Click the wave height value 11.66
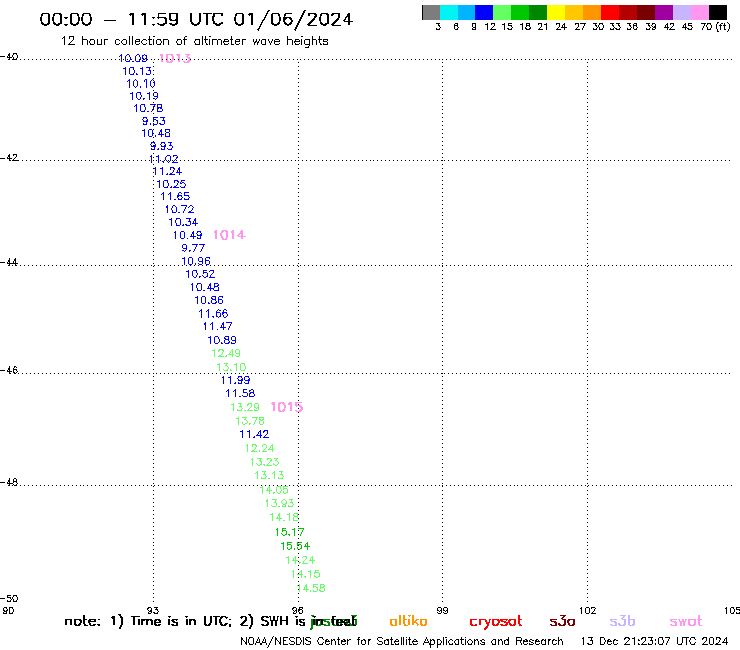Image resolution: width=740 pixels, height=650 pixels. coord(213,313)
